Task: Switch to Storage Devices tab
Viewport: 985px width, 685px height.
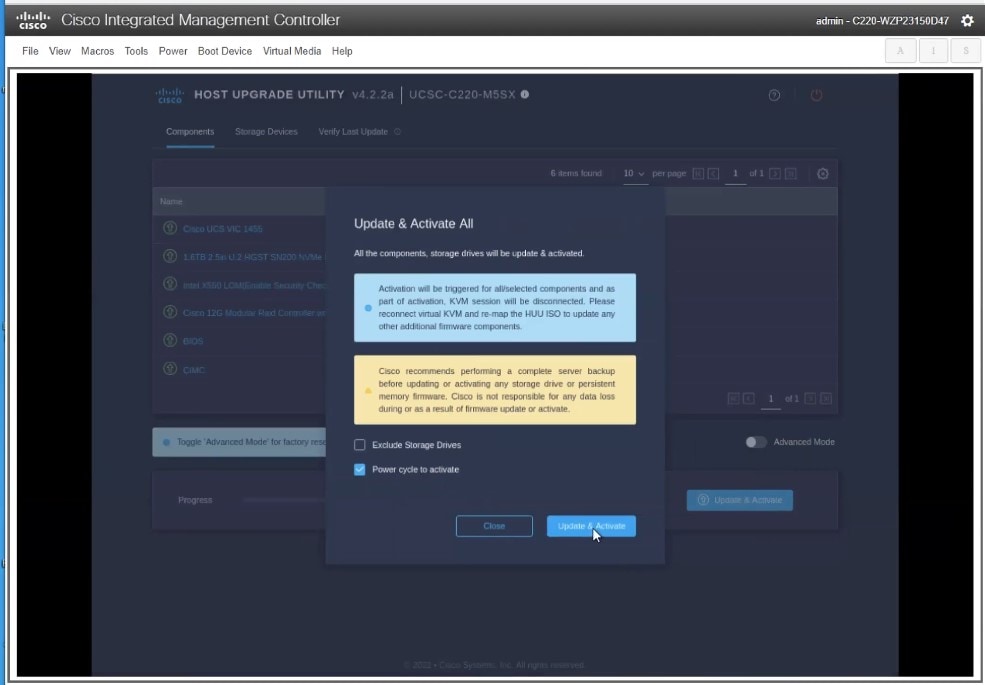Action: 266,132
